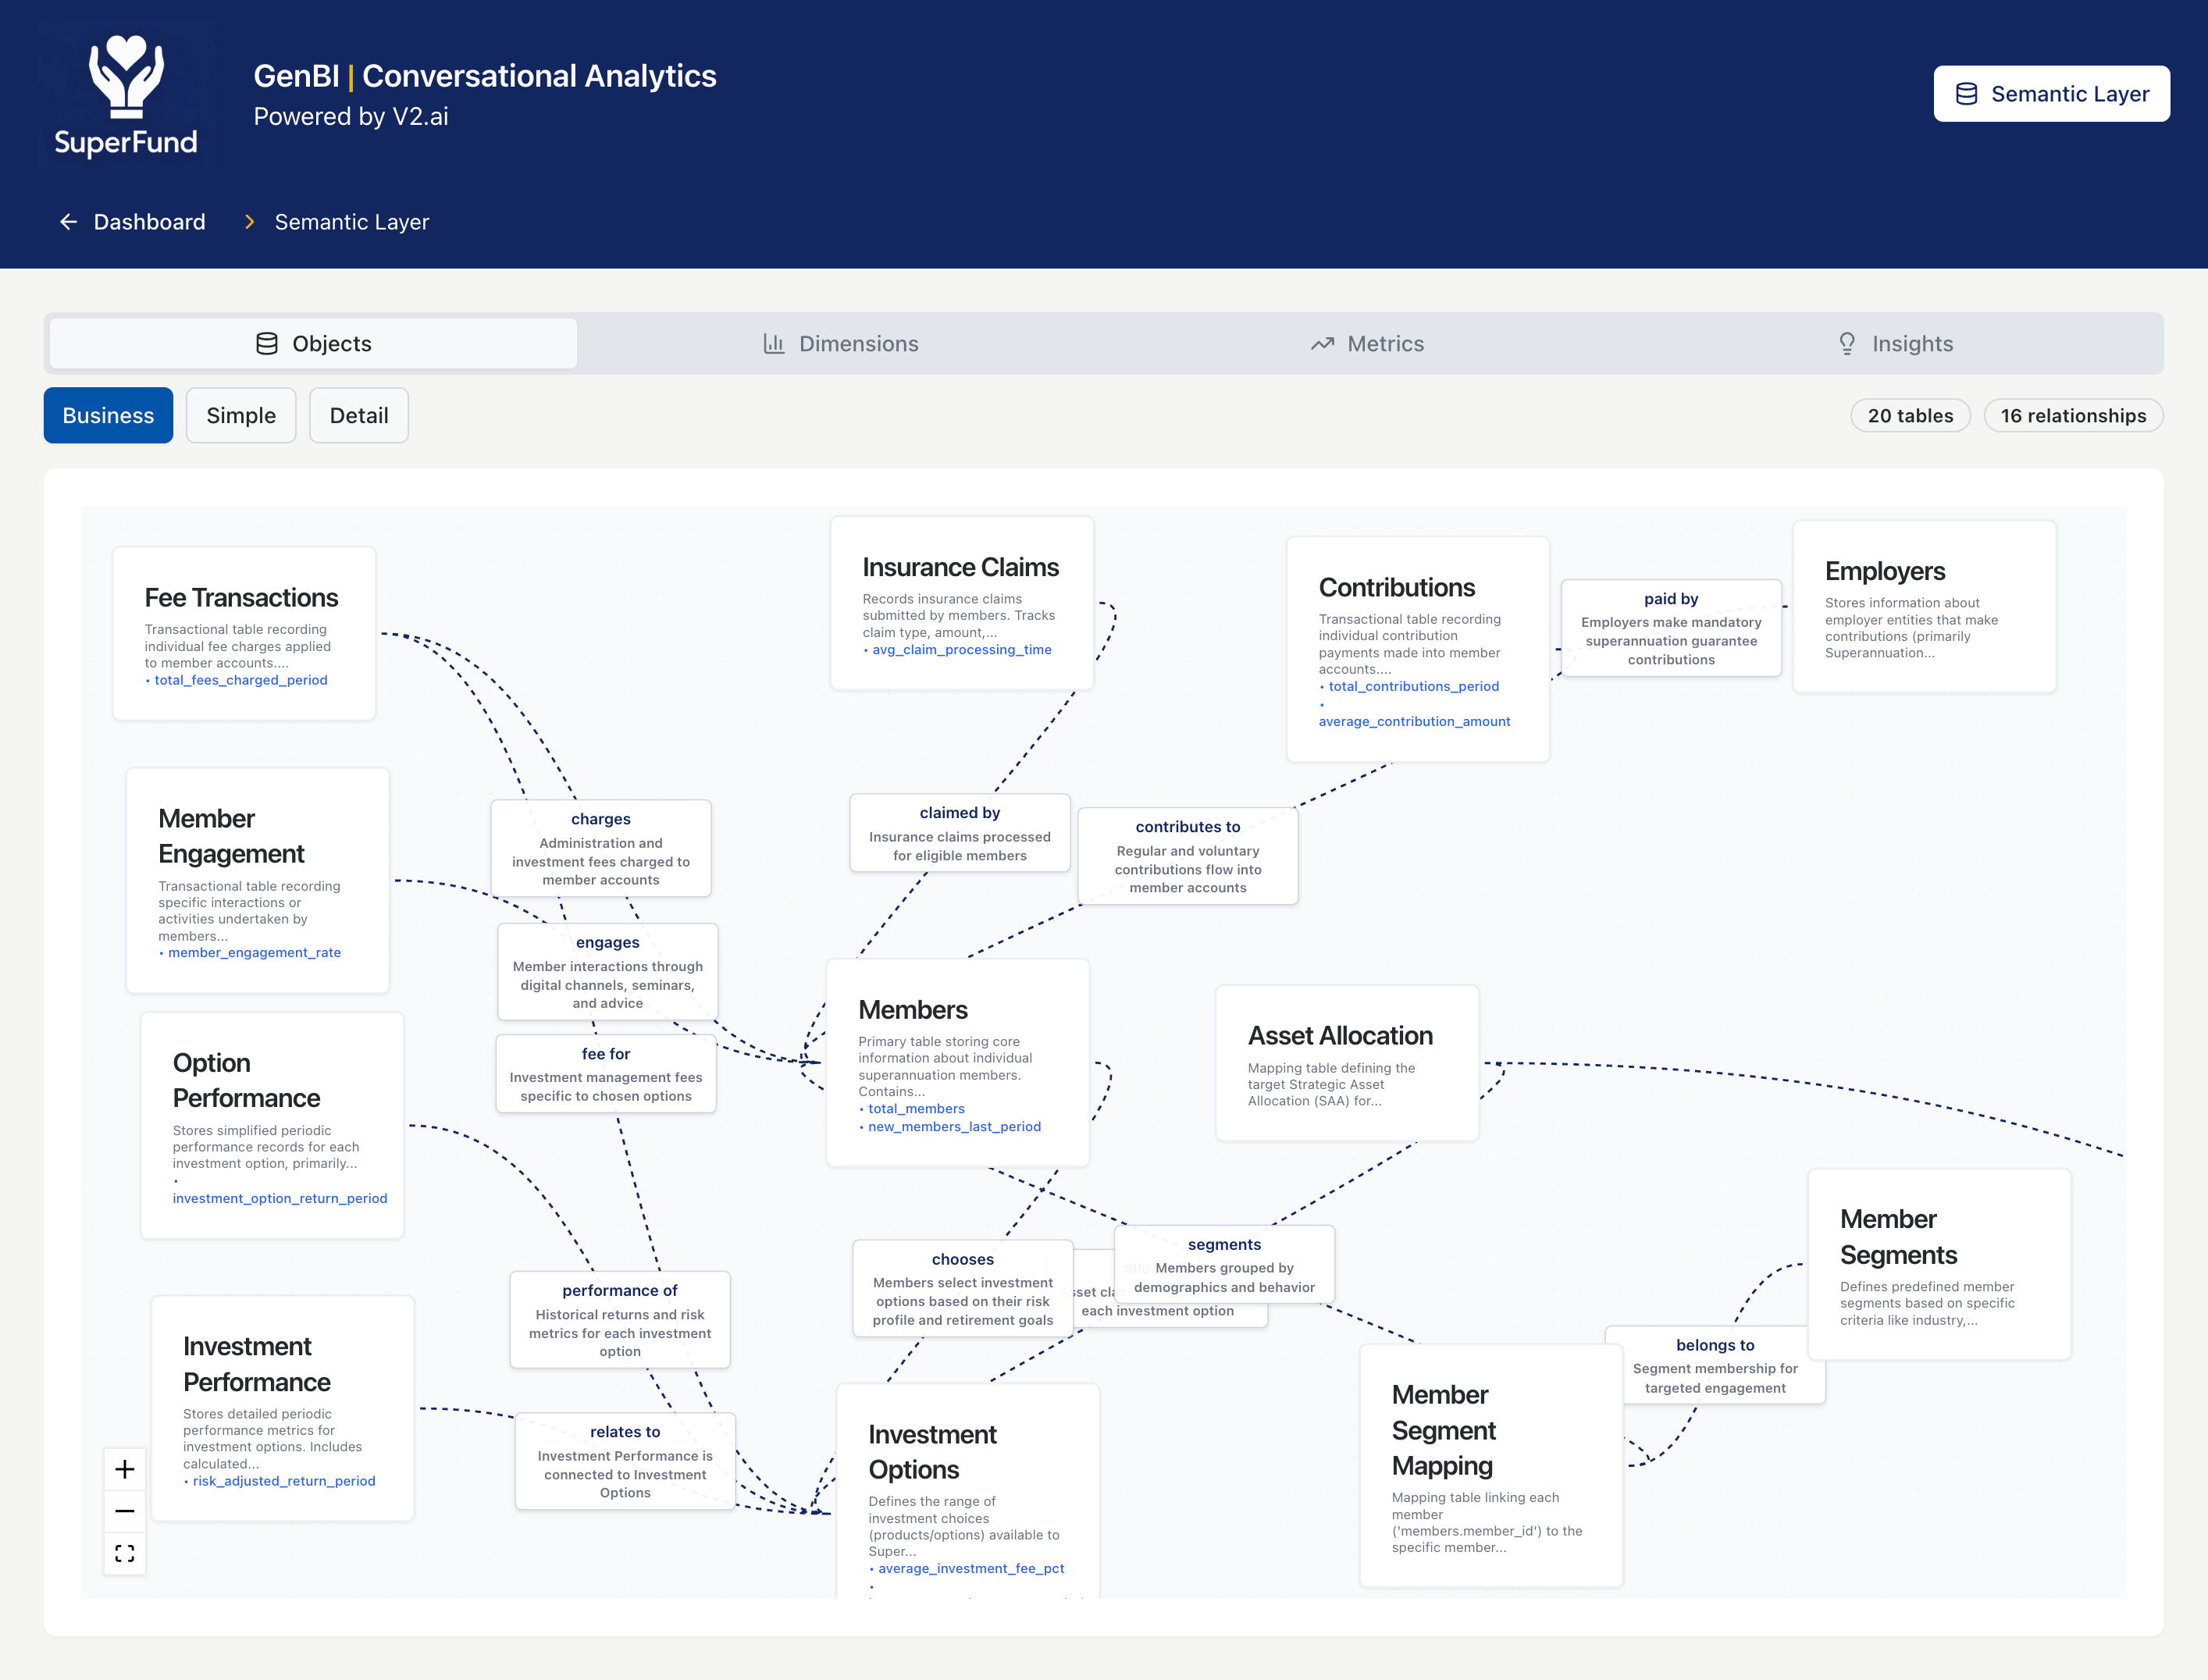Zoom in the diagram with plus button
The image size is (2208, 1680).
pyautogui.click(x=125, y=1469)
